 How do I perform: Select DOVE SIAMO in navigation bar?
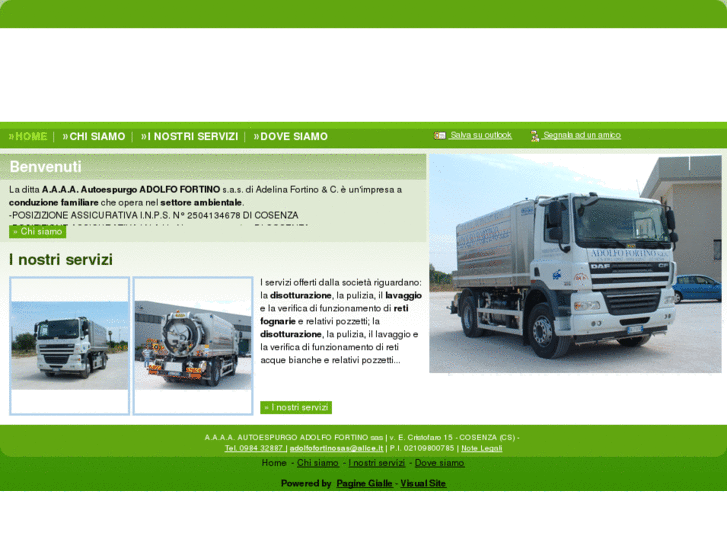[290, 136]
